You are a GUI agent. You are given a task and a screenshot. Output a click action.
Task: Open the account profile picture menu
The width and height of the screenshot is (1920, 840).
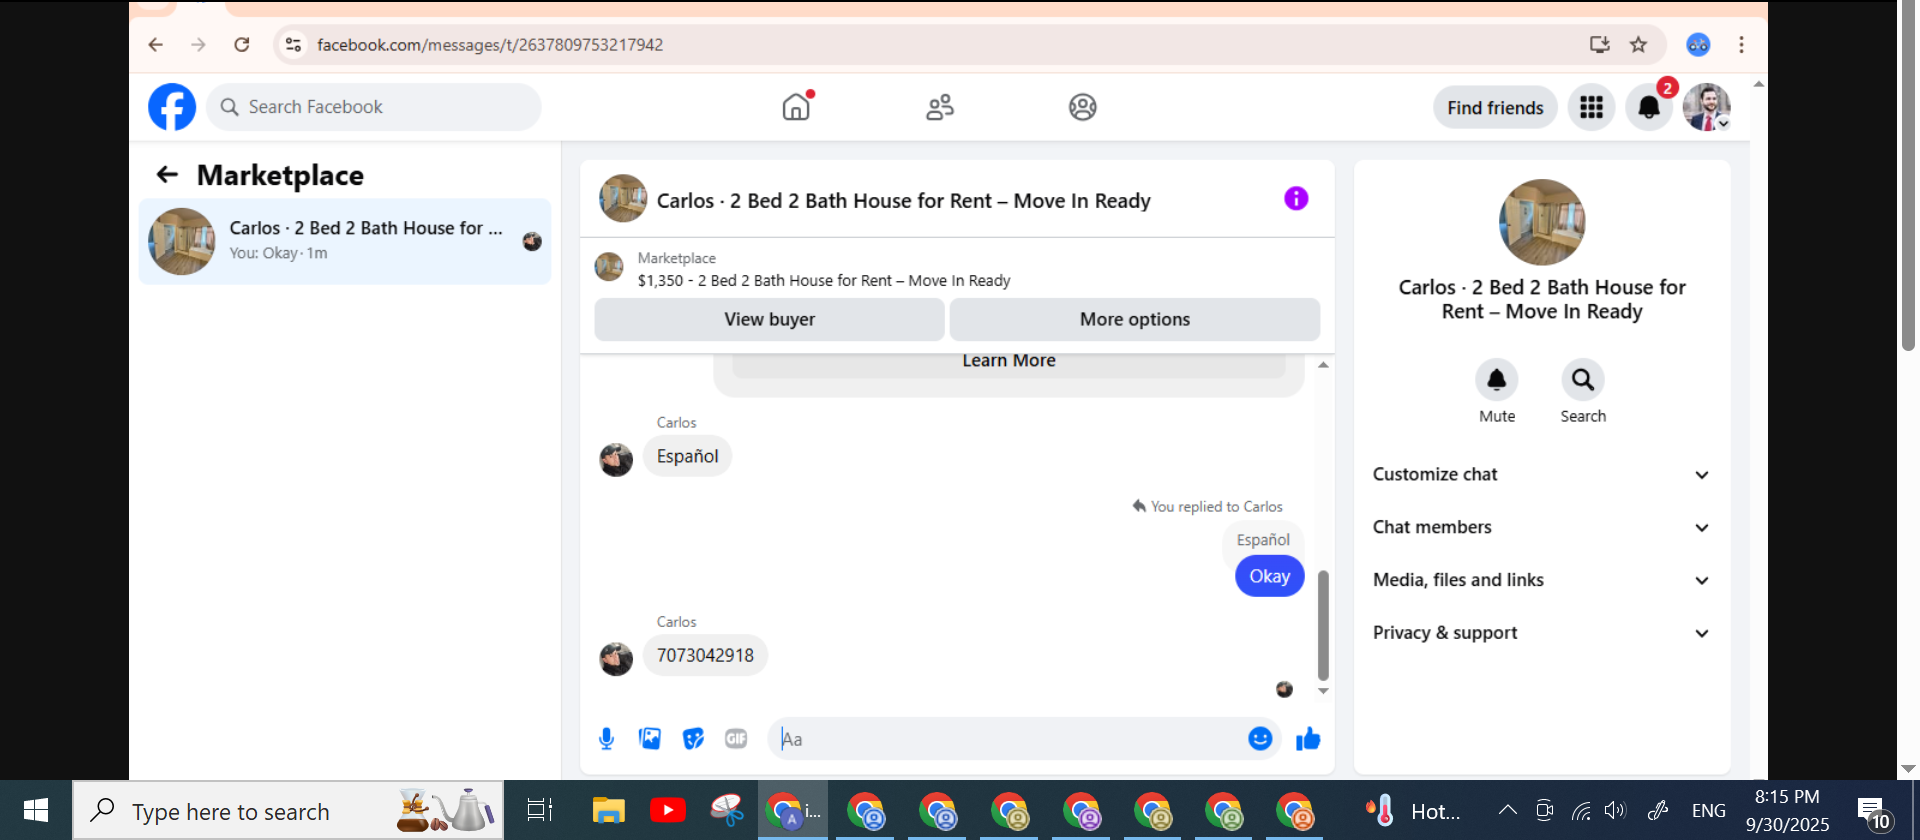1706,107
